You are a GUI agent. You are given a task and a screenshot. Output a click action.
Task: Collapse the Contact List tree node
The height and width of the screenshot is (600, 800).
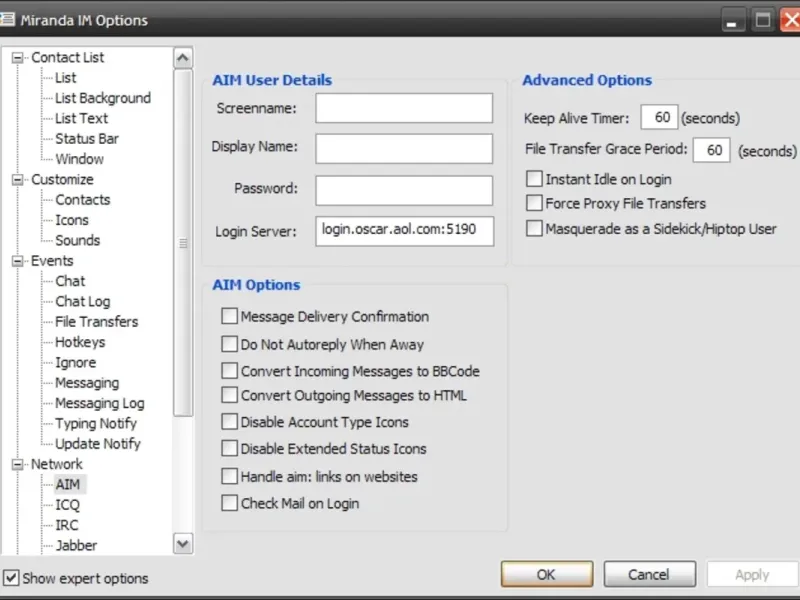[17, 58]
